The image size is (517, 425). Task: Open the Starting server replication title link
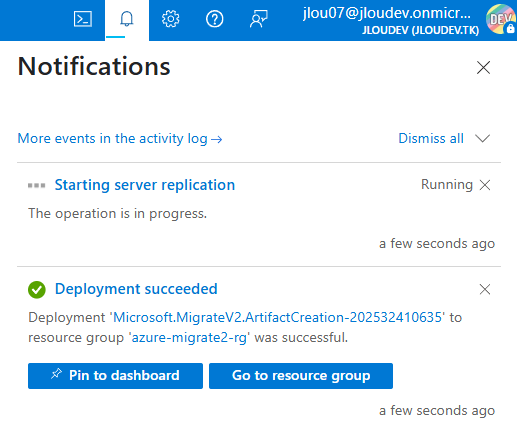point(145,185)
